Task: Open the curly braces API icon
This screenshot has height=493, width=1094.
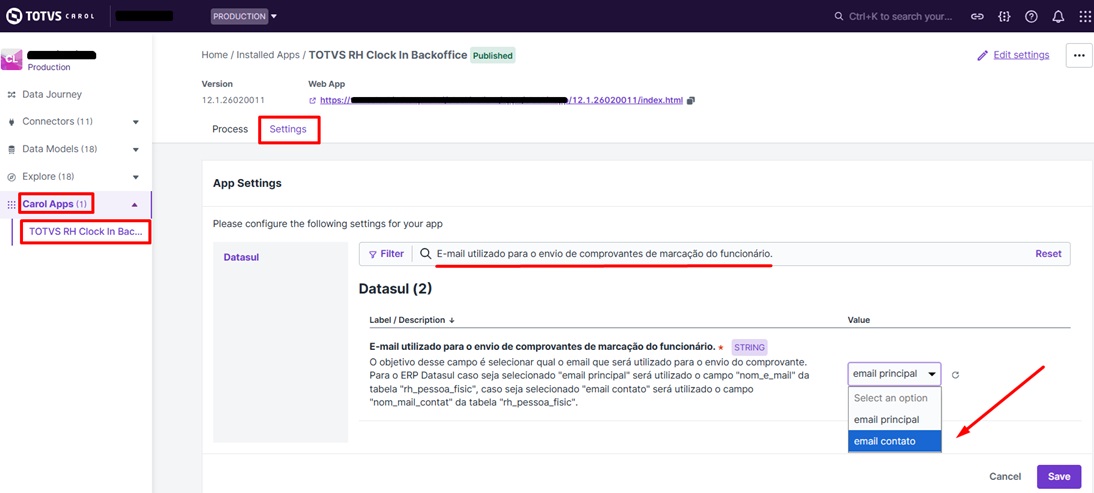Action: [1005, 16]
